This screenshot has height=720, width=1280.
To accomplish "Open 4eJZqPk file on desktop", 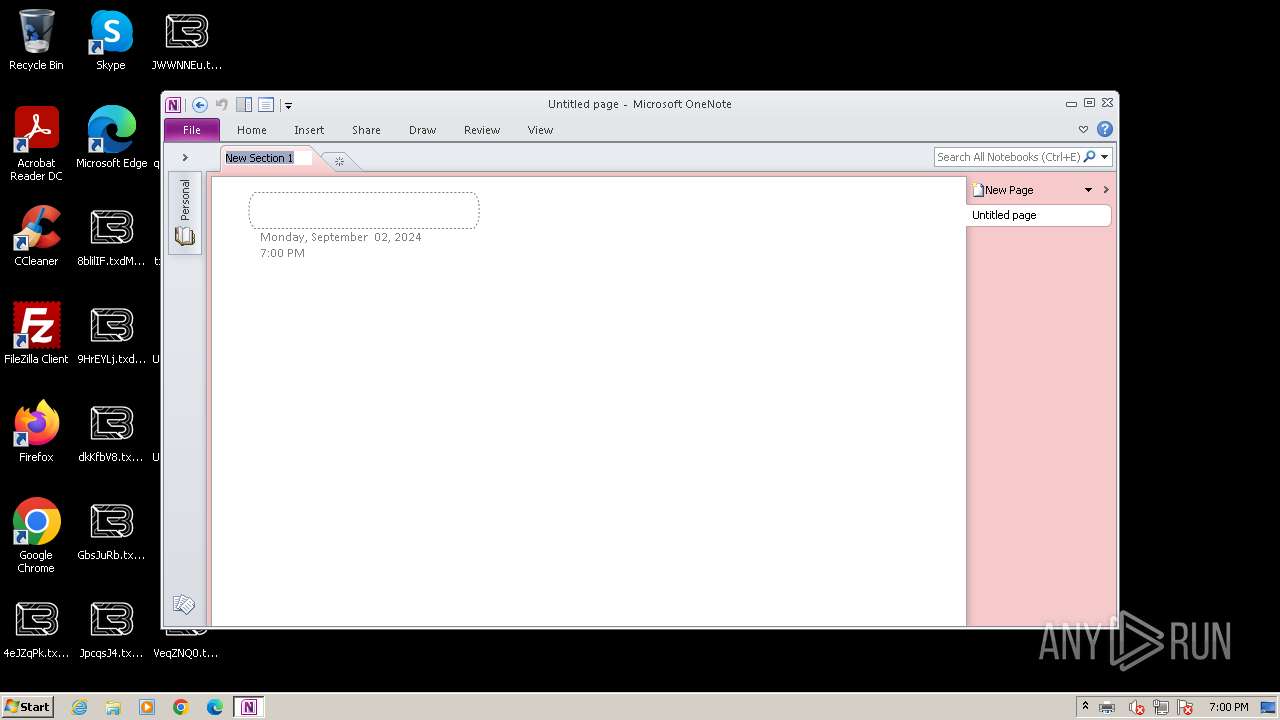I will coord(36,628).
